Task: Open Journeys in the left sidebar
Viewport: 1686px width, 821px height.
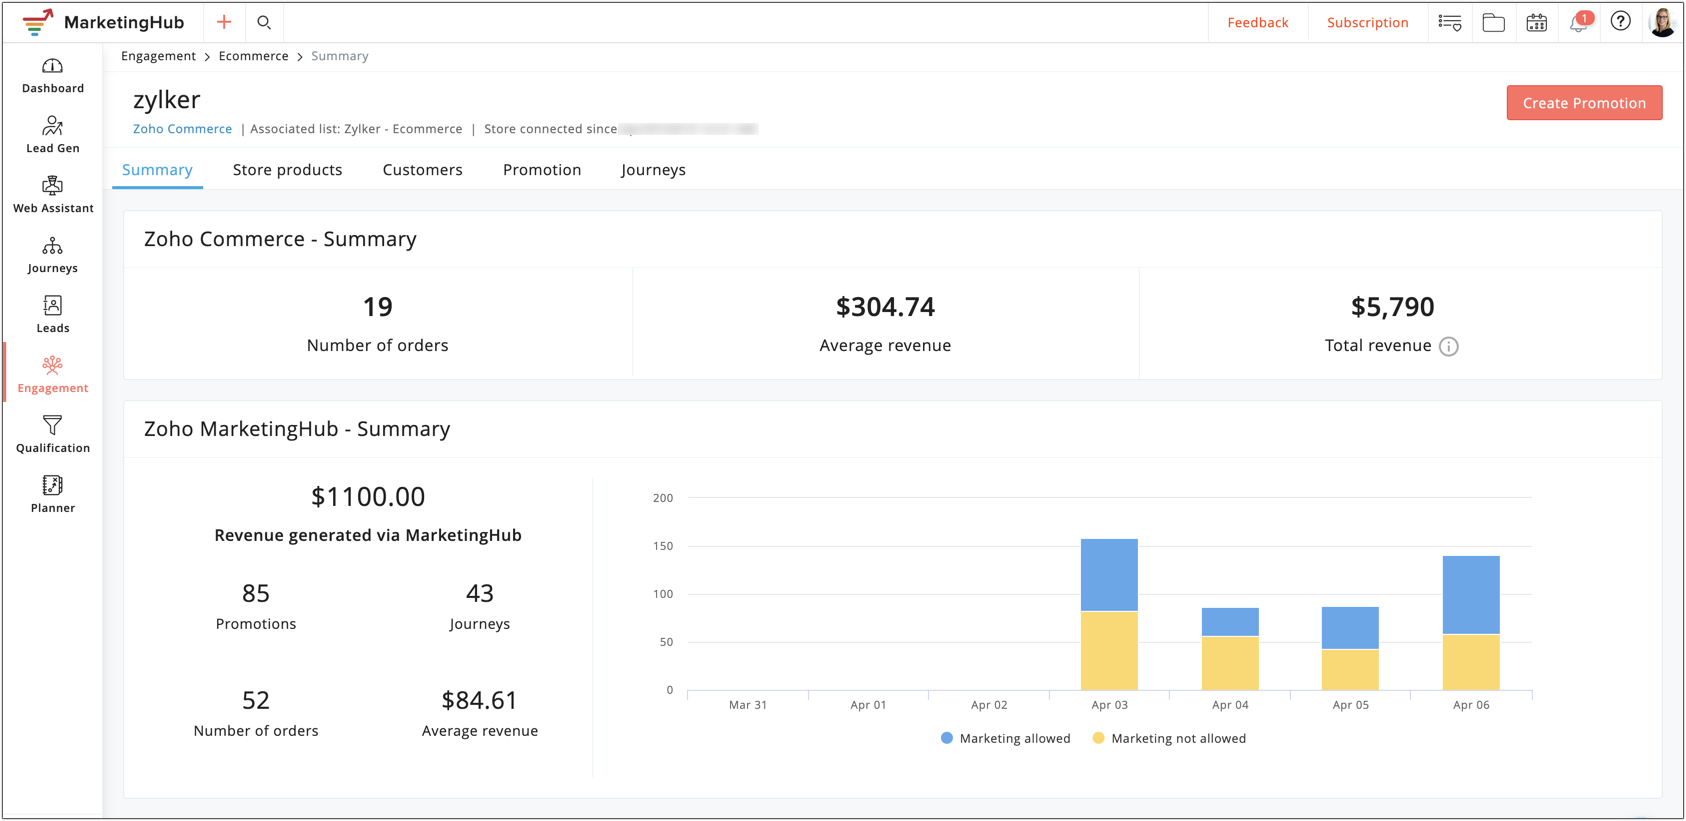Action: pyautogui.click(x=53, y=255)
